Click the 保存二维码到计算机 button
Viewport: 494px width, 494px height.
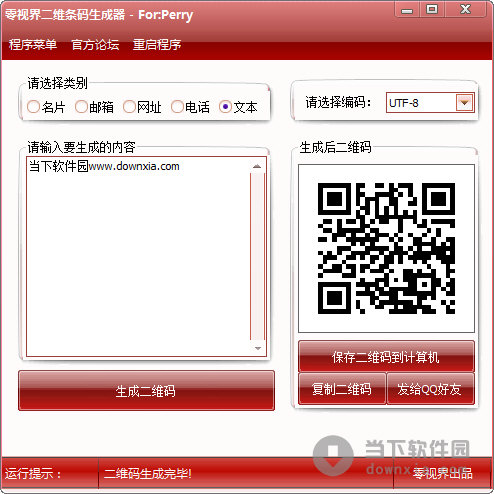tap(386, 356)
